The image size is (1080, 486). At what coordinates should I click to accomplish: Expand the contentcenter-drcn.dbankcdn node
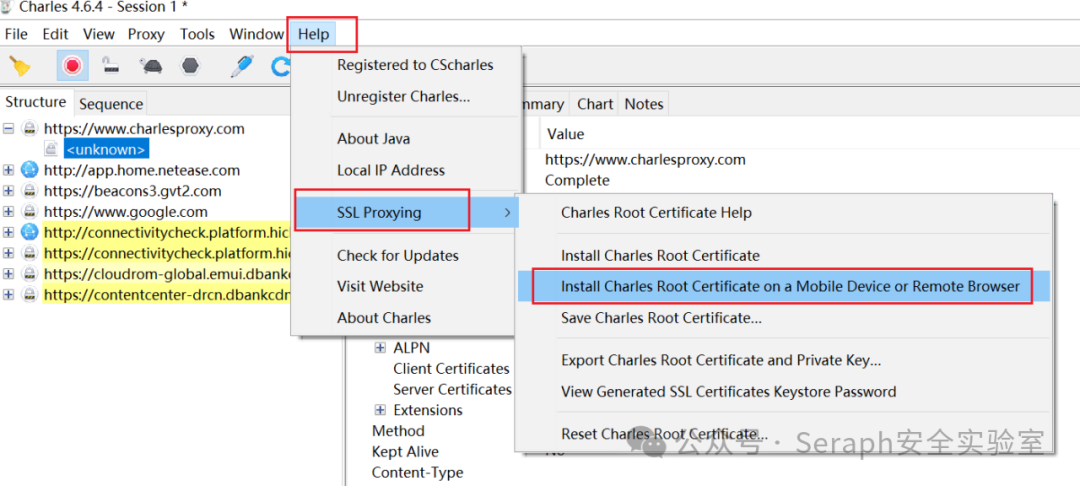coord(8,294)
